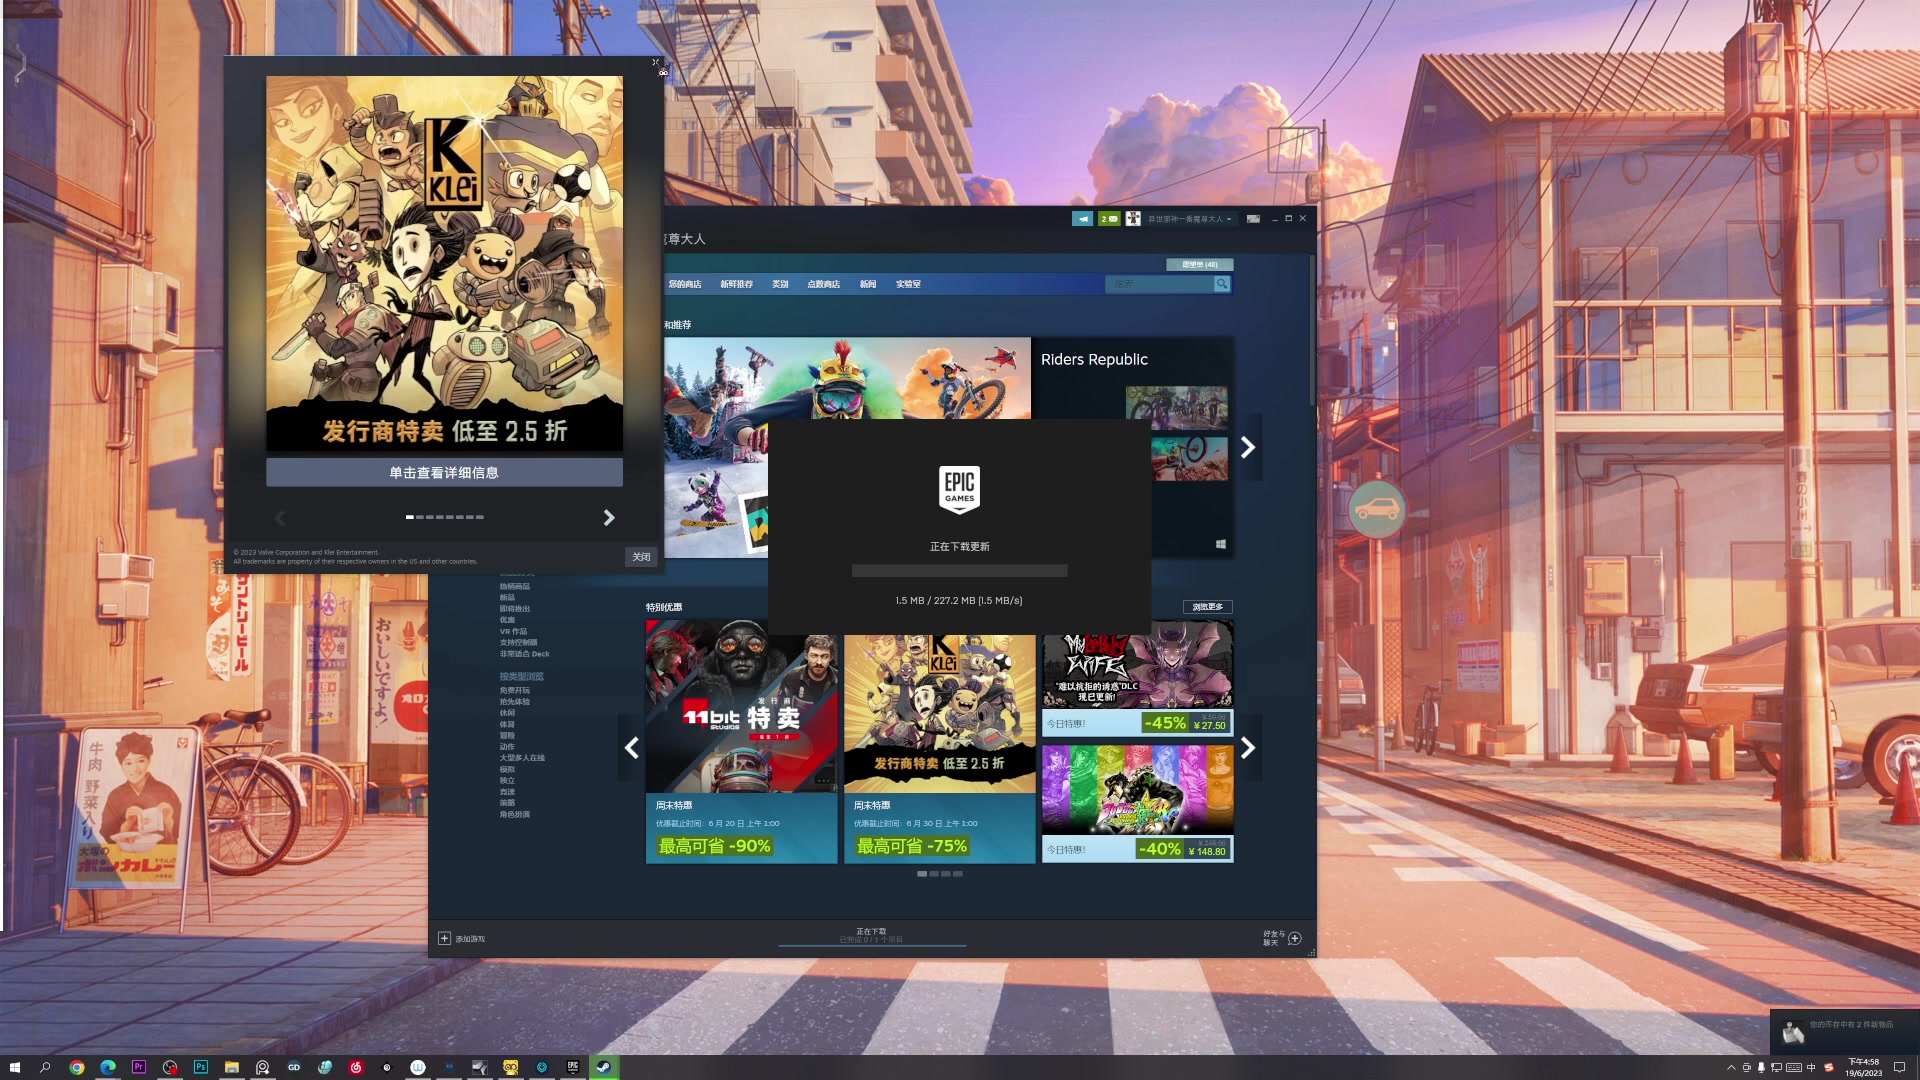Screen dimensions: 1920x1080
Task: Open the JoJo game -40% daily deal
Action: point(1137,803)
